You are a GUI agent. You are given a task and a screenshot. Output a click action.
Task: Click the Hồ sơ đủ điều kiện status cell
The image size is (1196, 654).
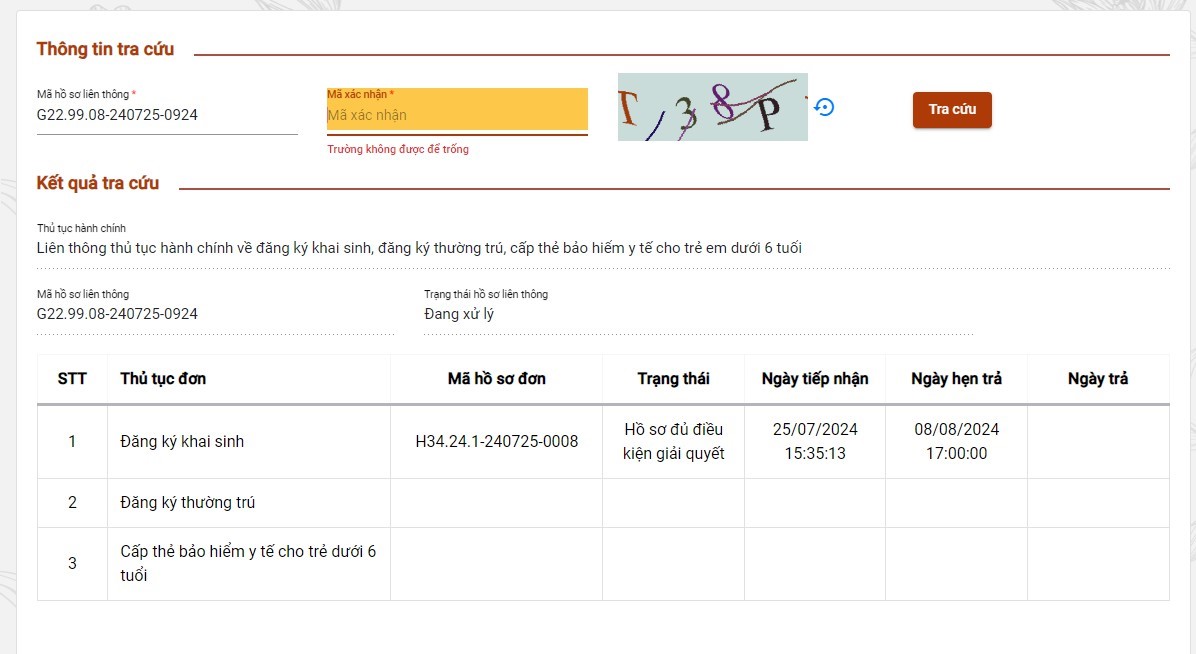(673, 441)
